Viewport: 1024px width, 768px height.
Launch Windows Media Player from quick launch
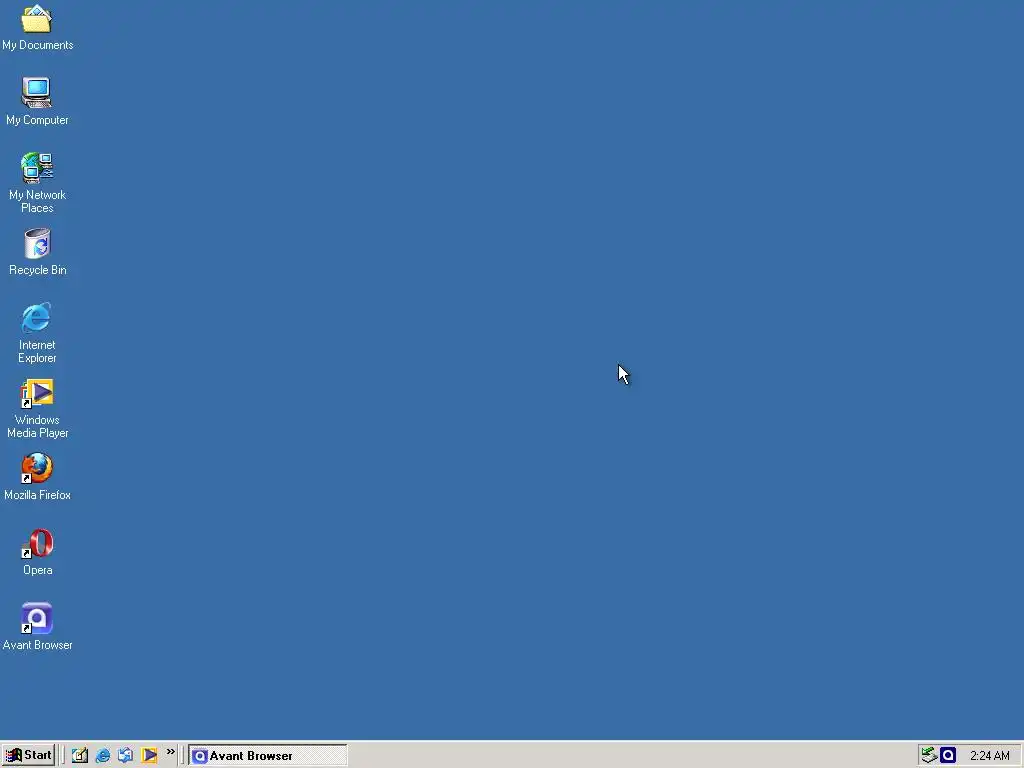[149, 756]
